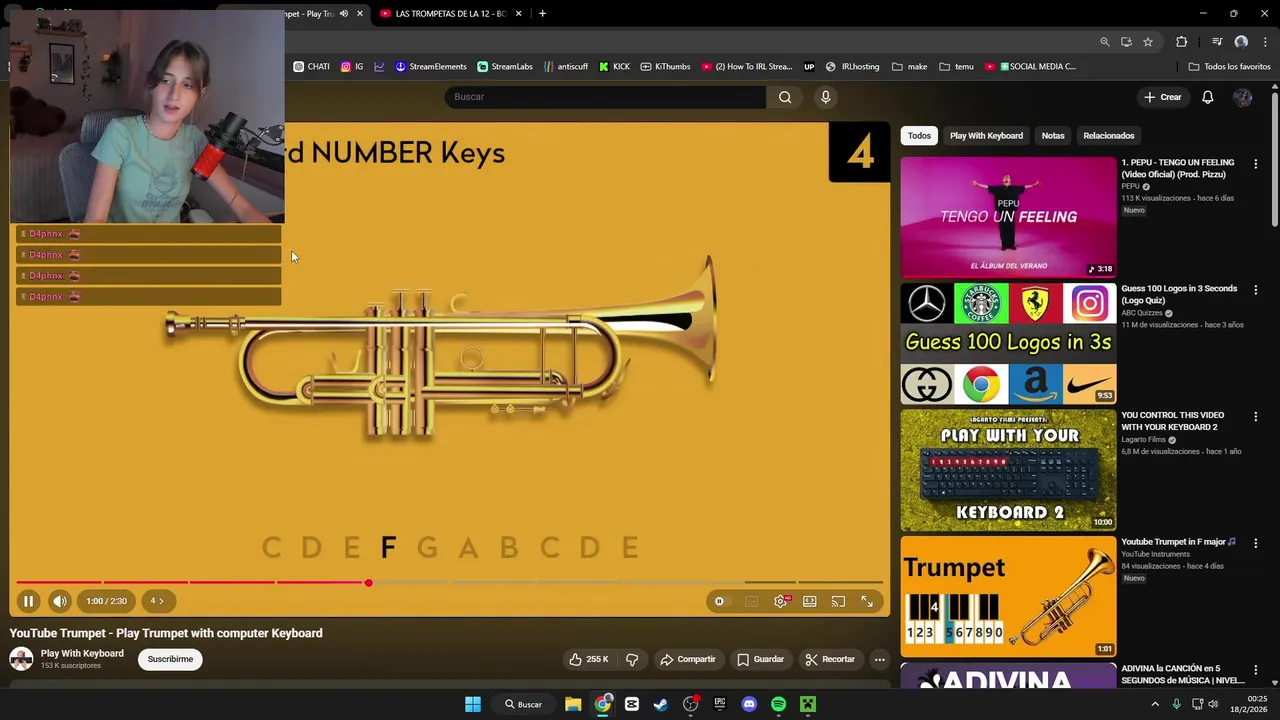Open player settings gear

pos(781,601)
